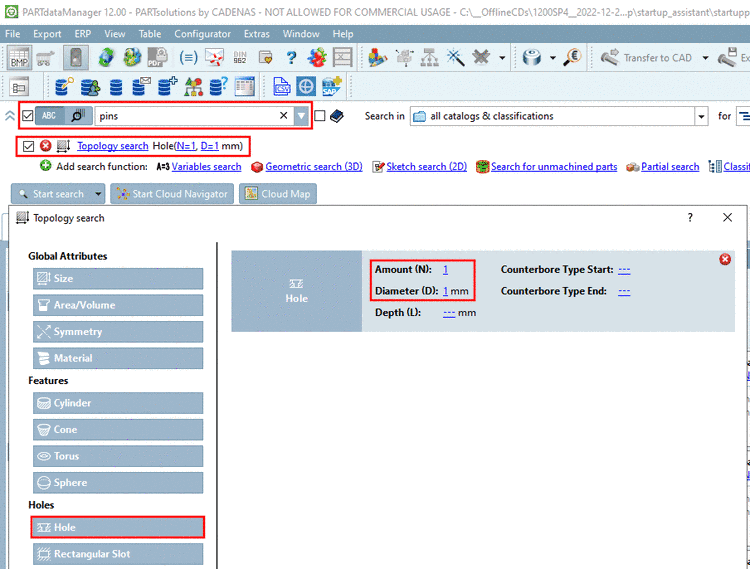Click the globe refresh update icon
The image size is (750, 569).
(x=106, y=57)
